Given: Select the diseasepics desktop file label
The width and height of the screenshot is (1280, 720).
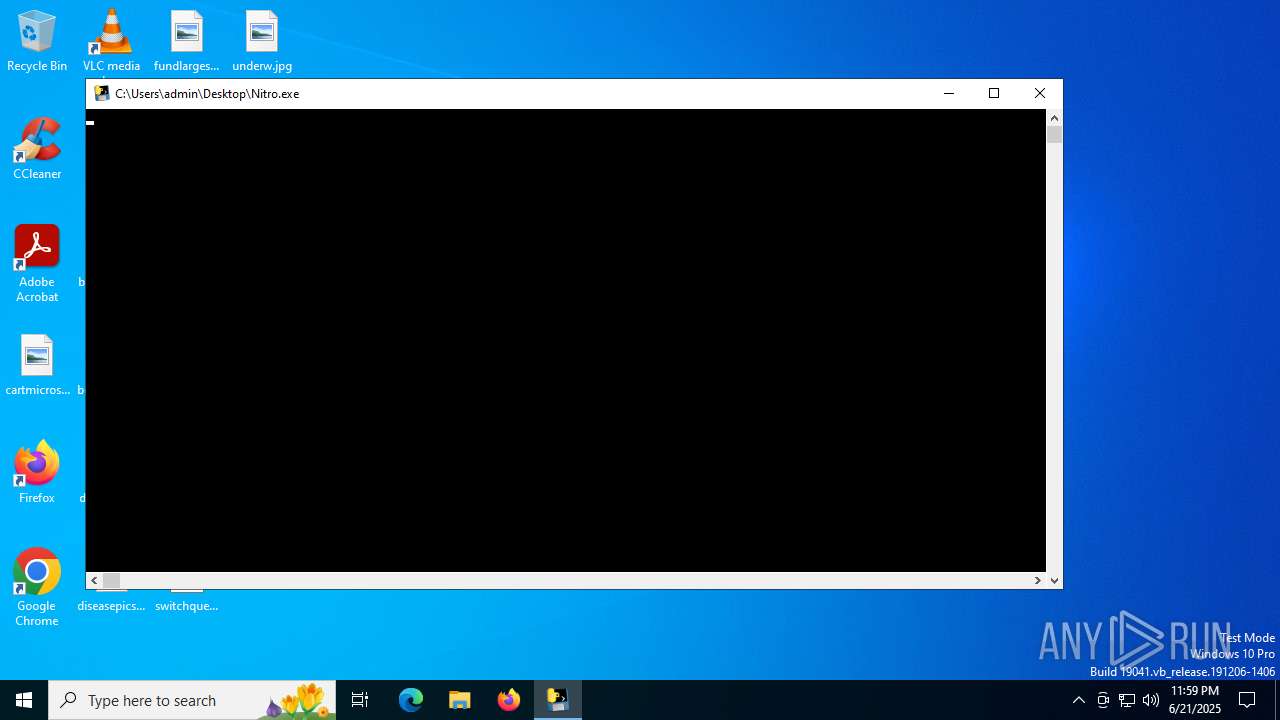Looking at the screenshot, I should [111, 606].
